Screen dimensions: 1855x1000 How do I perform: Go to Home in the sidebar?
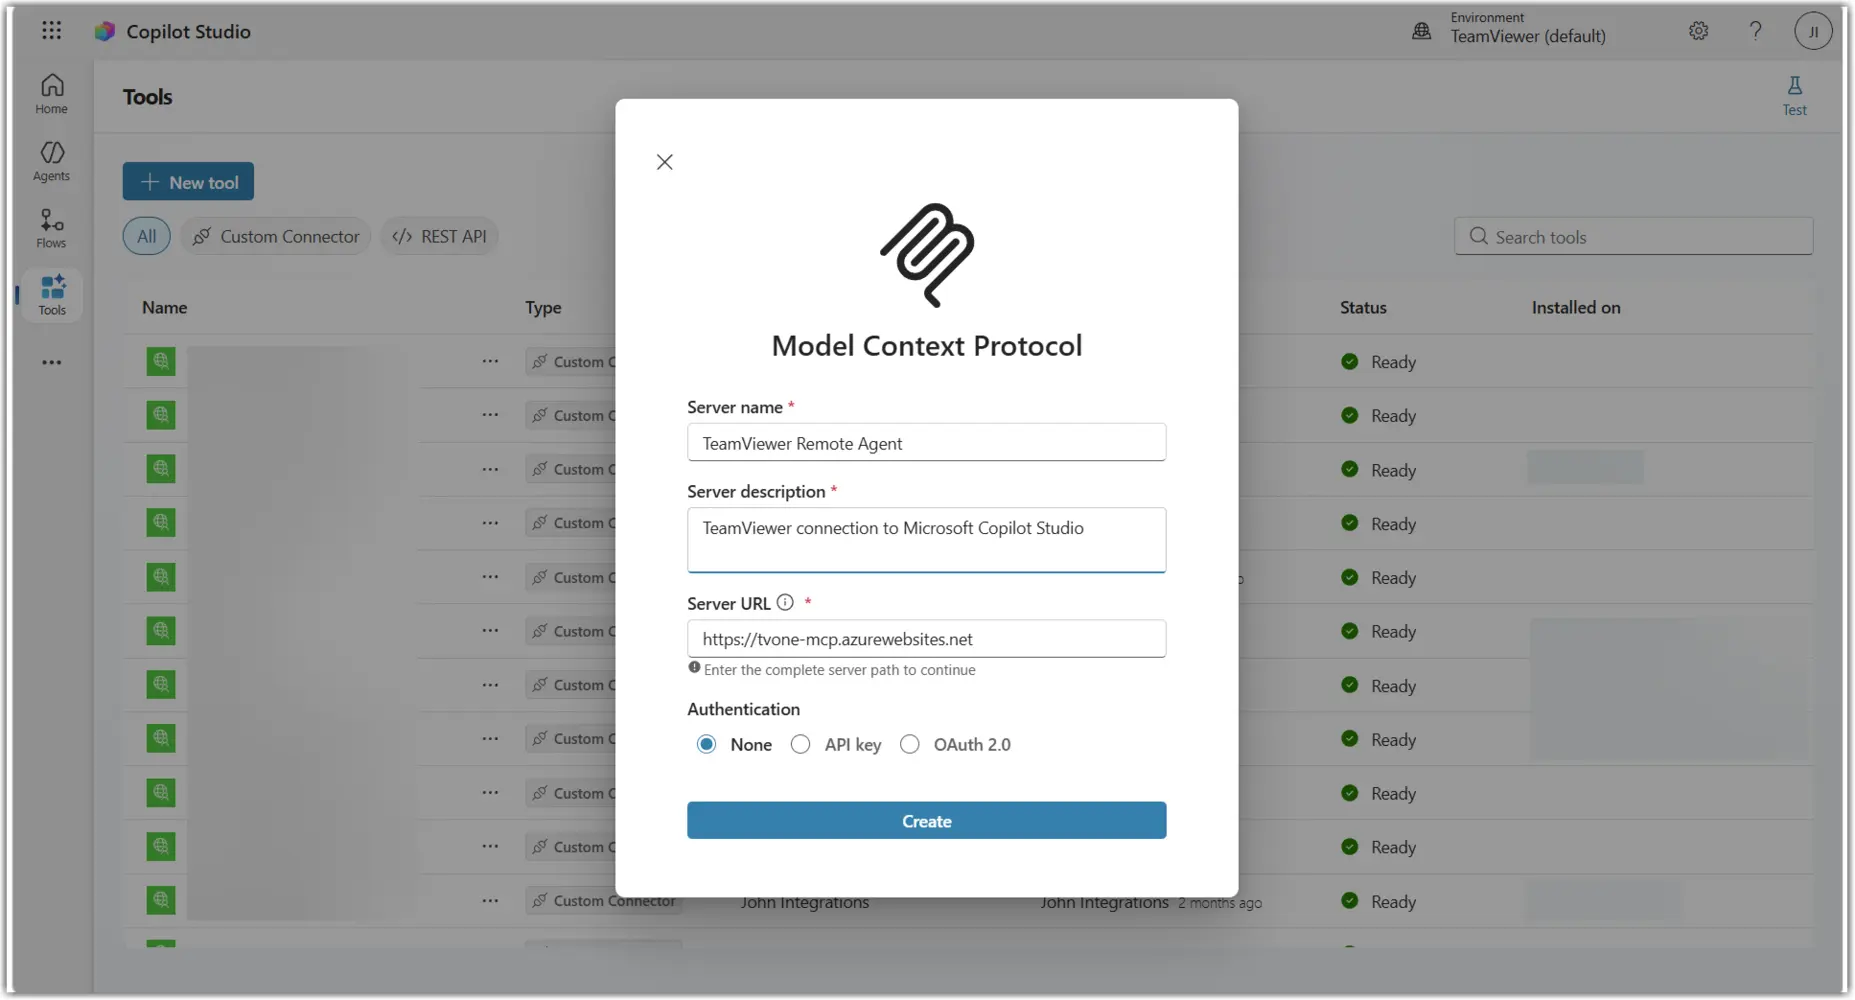[x=52, y=94]
